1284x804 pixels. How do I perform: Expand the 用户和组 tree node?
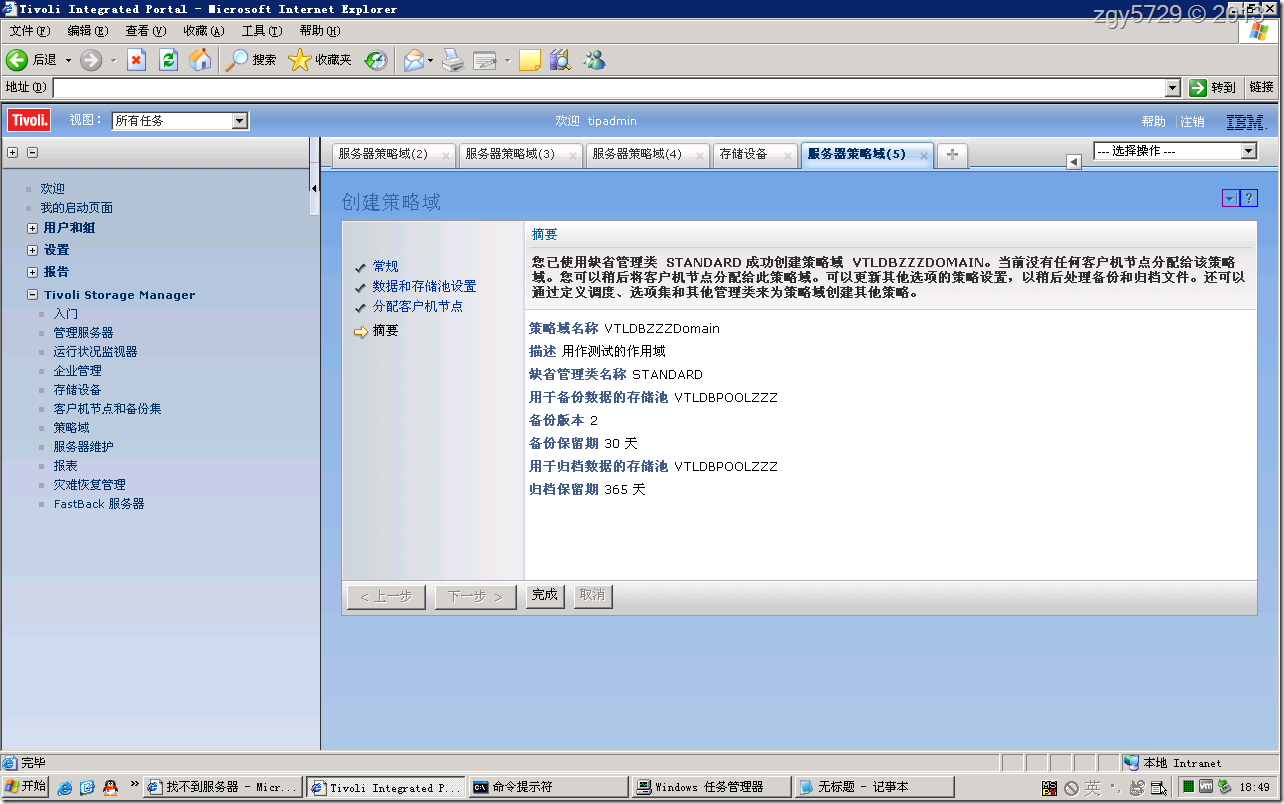click(x=33, y=228)
